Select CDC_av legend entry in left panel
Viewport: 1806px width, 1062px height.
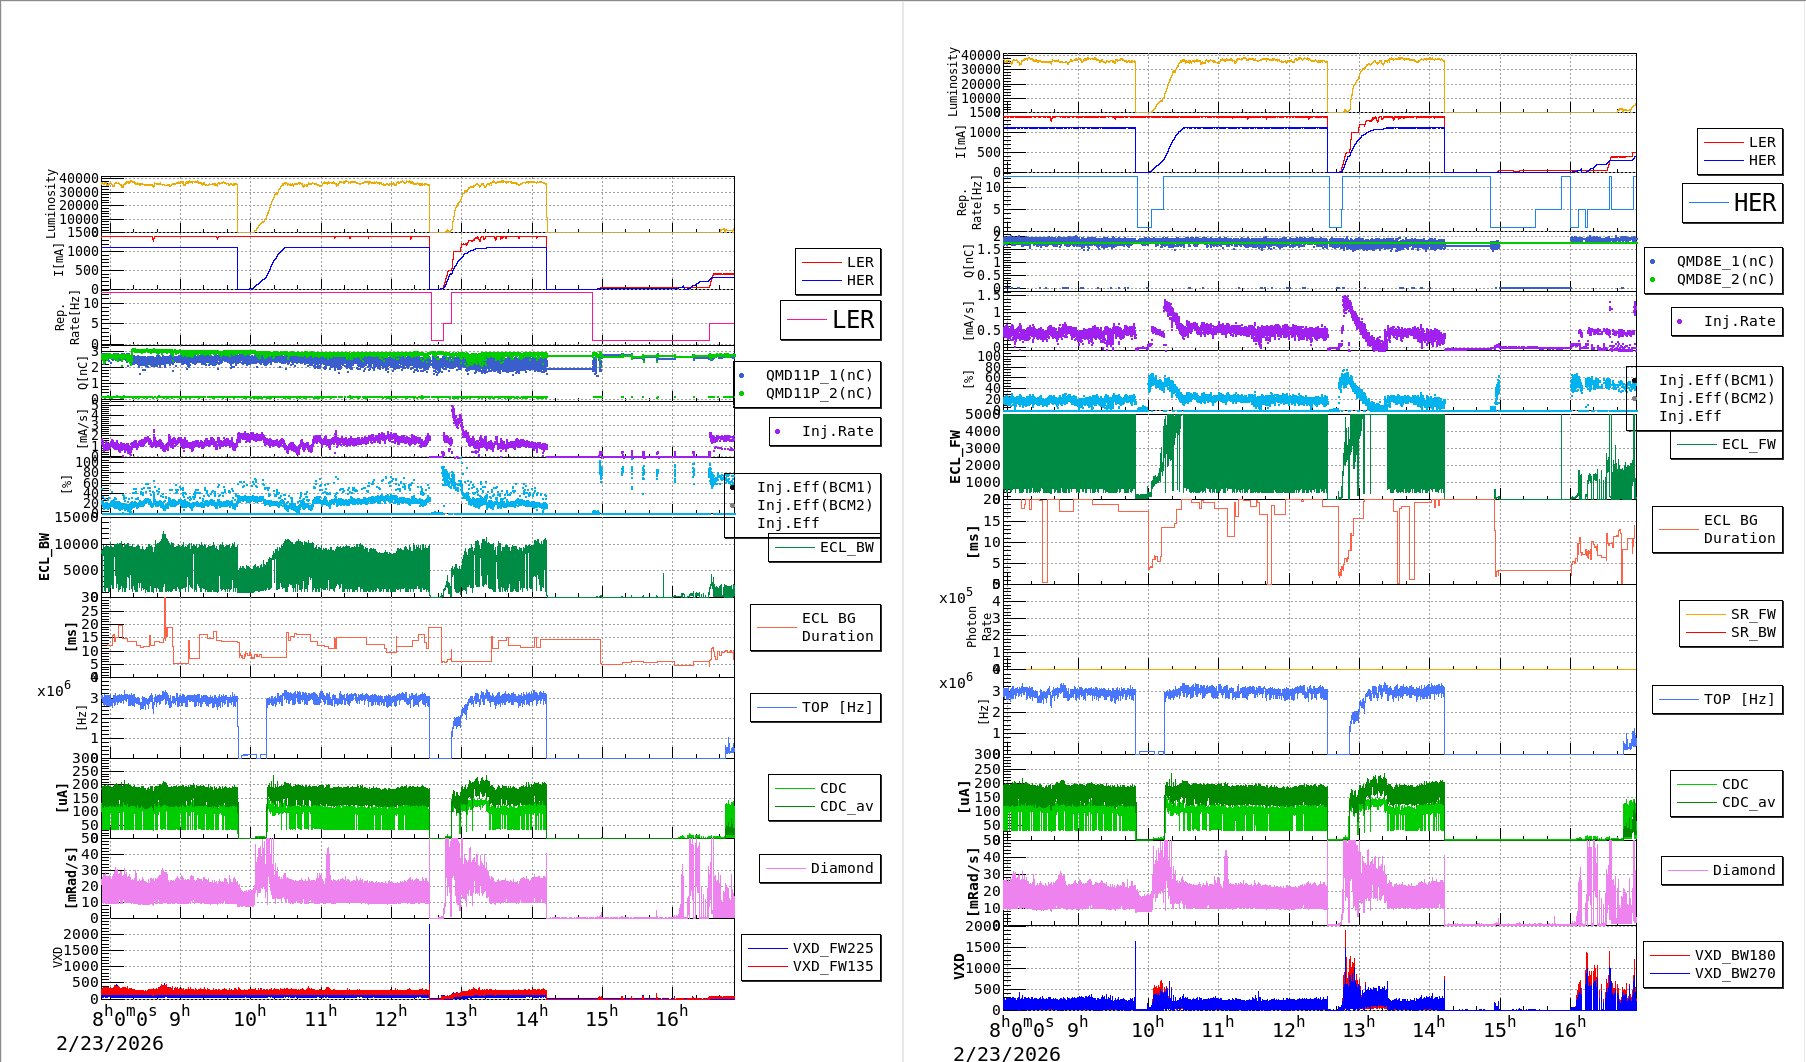[846, 806]
